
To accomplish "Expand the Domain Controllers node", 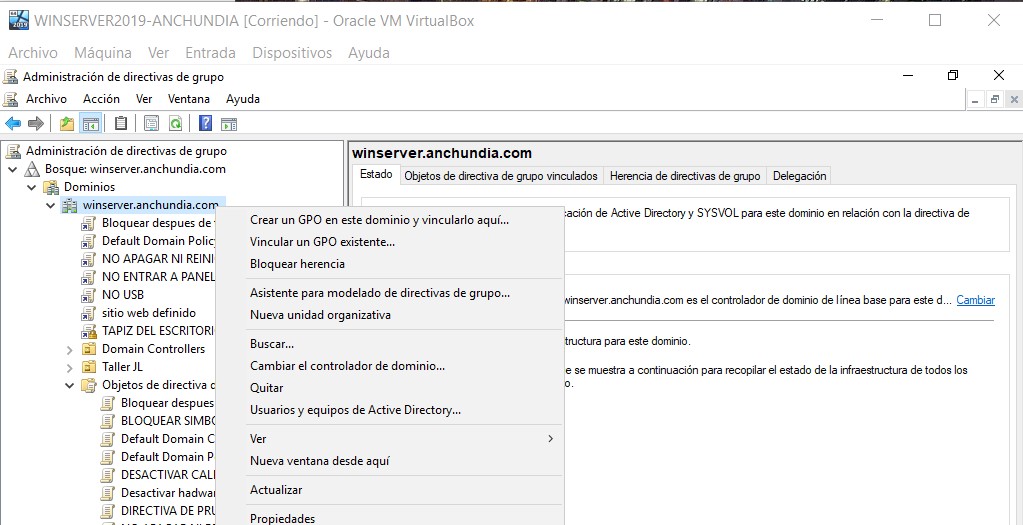I will tap(70, 350).
